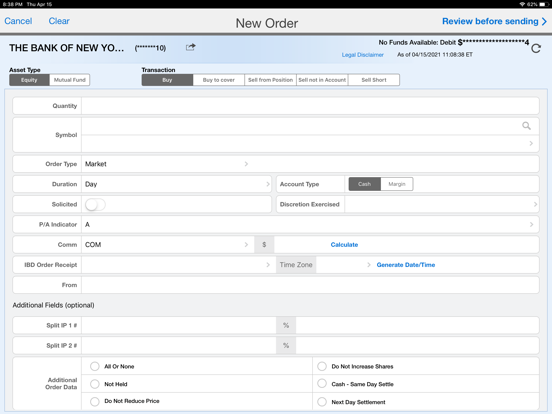Screen dimensions: 552x414
Task: Select Next Day Settlement option
Action: pyautogui.click(x=322, y=401)
